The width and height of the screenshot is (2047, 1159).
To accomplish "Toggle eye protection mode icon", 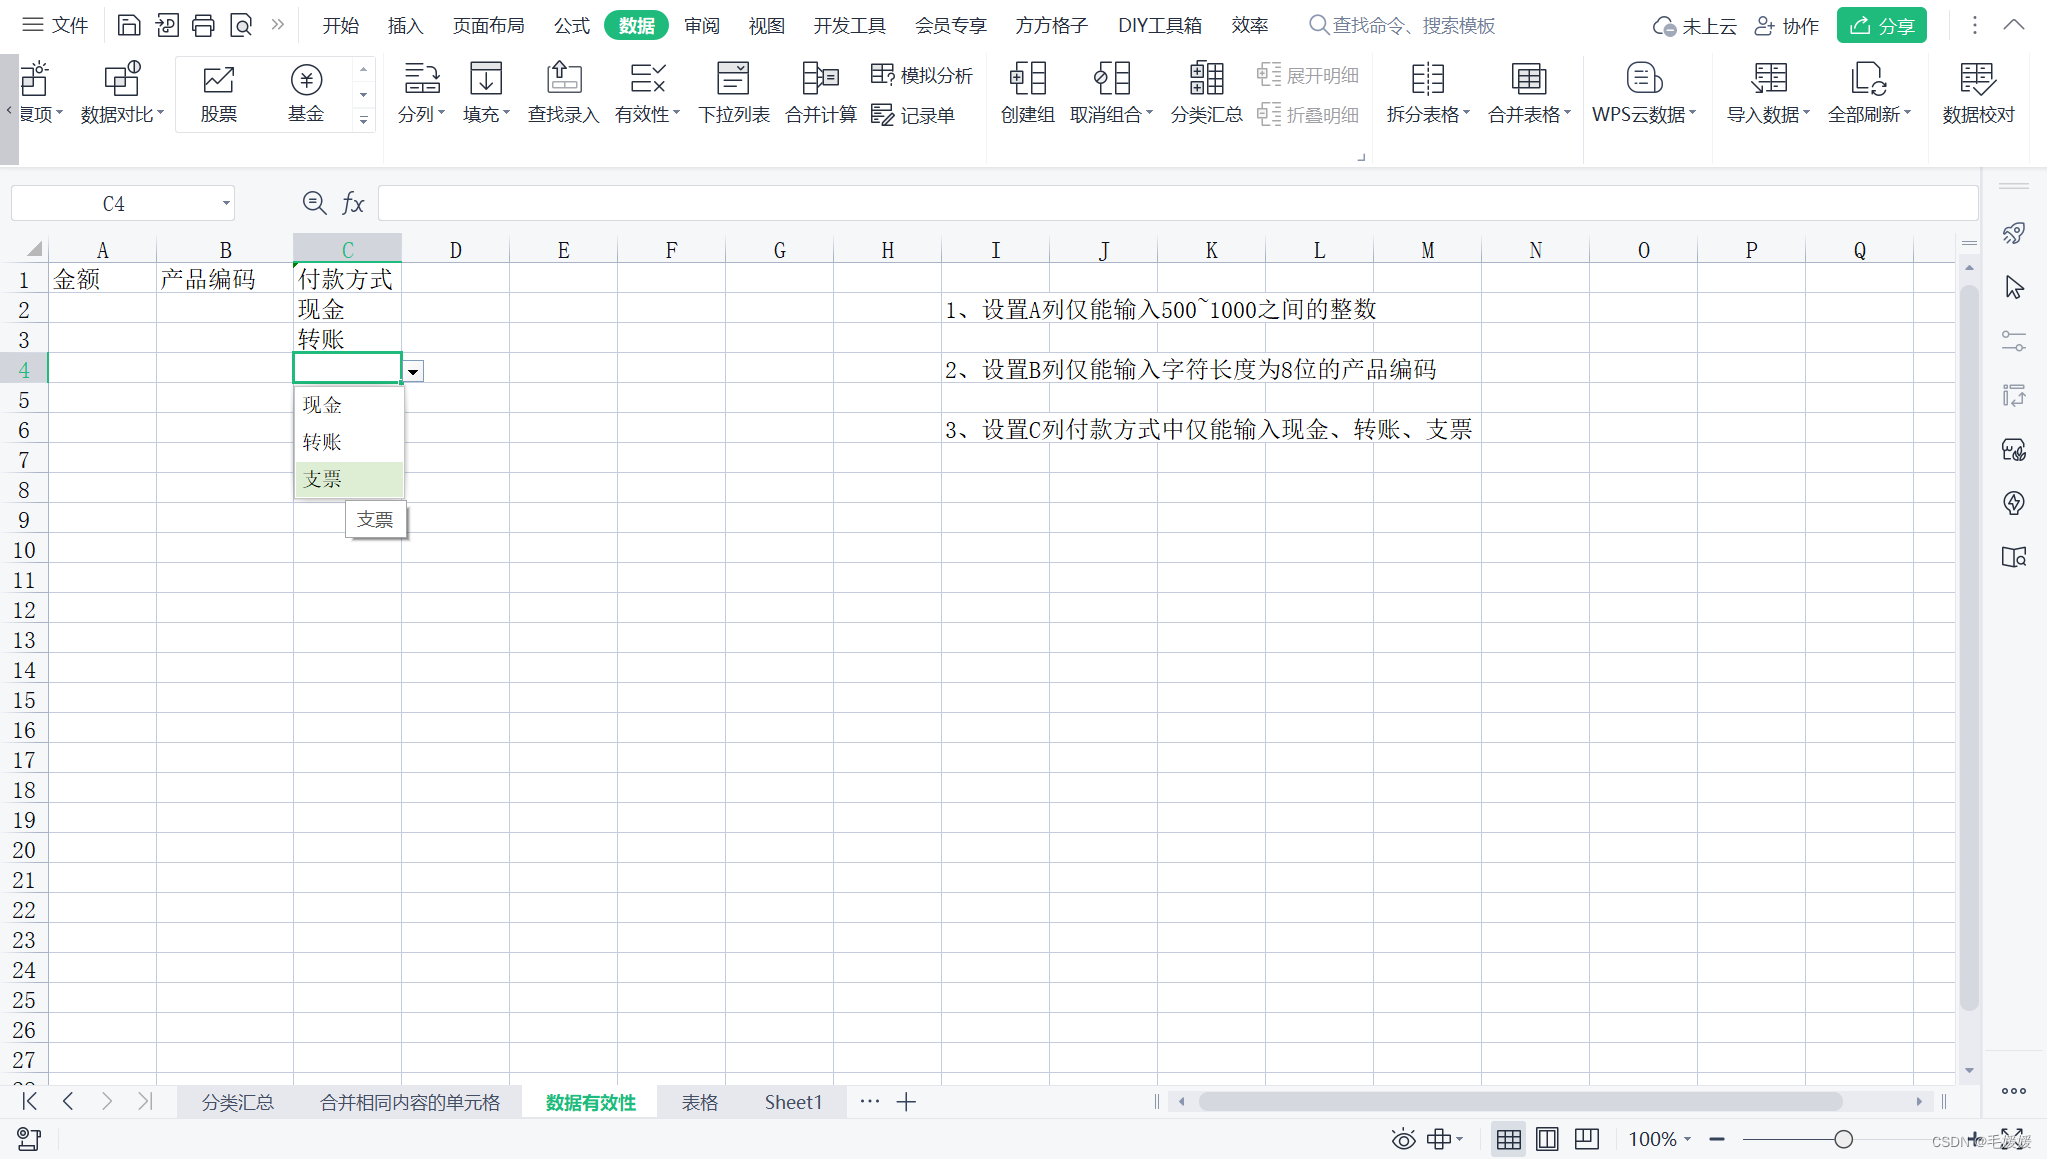I will tap(1403, 1139).
